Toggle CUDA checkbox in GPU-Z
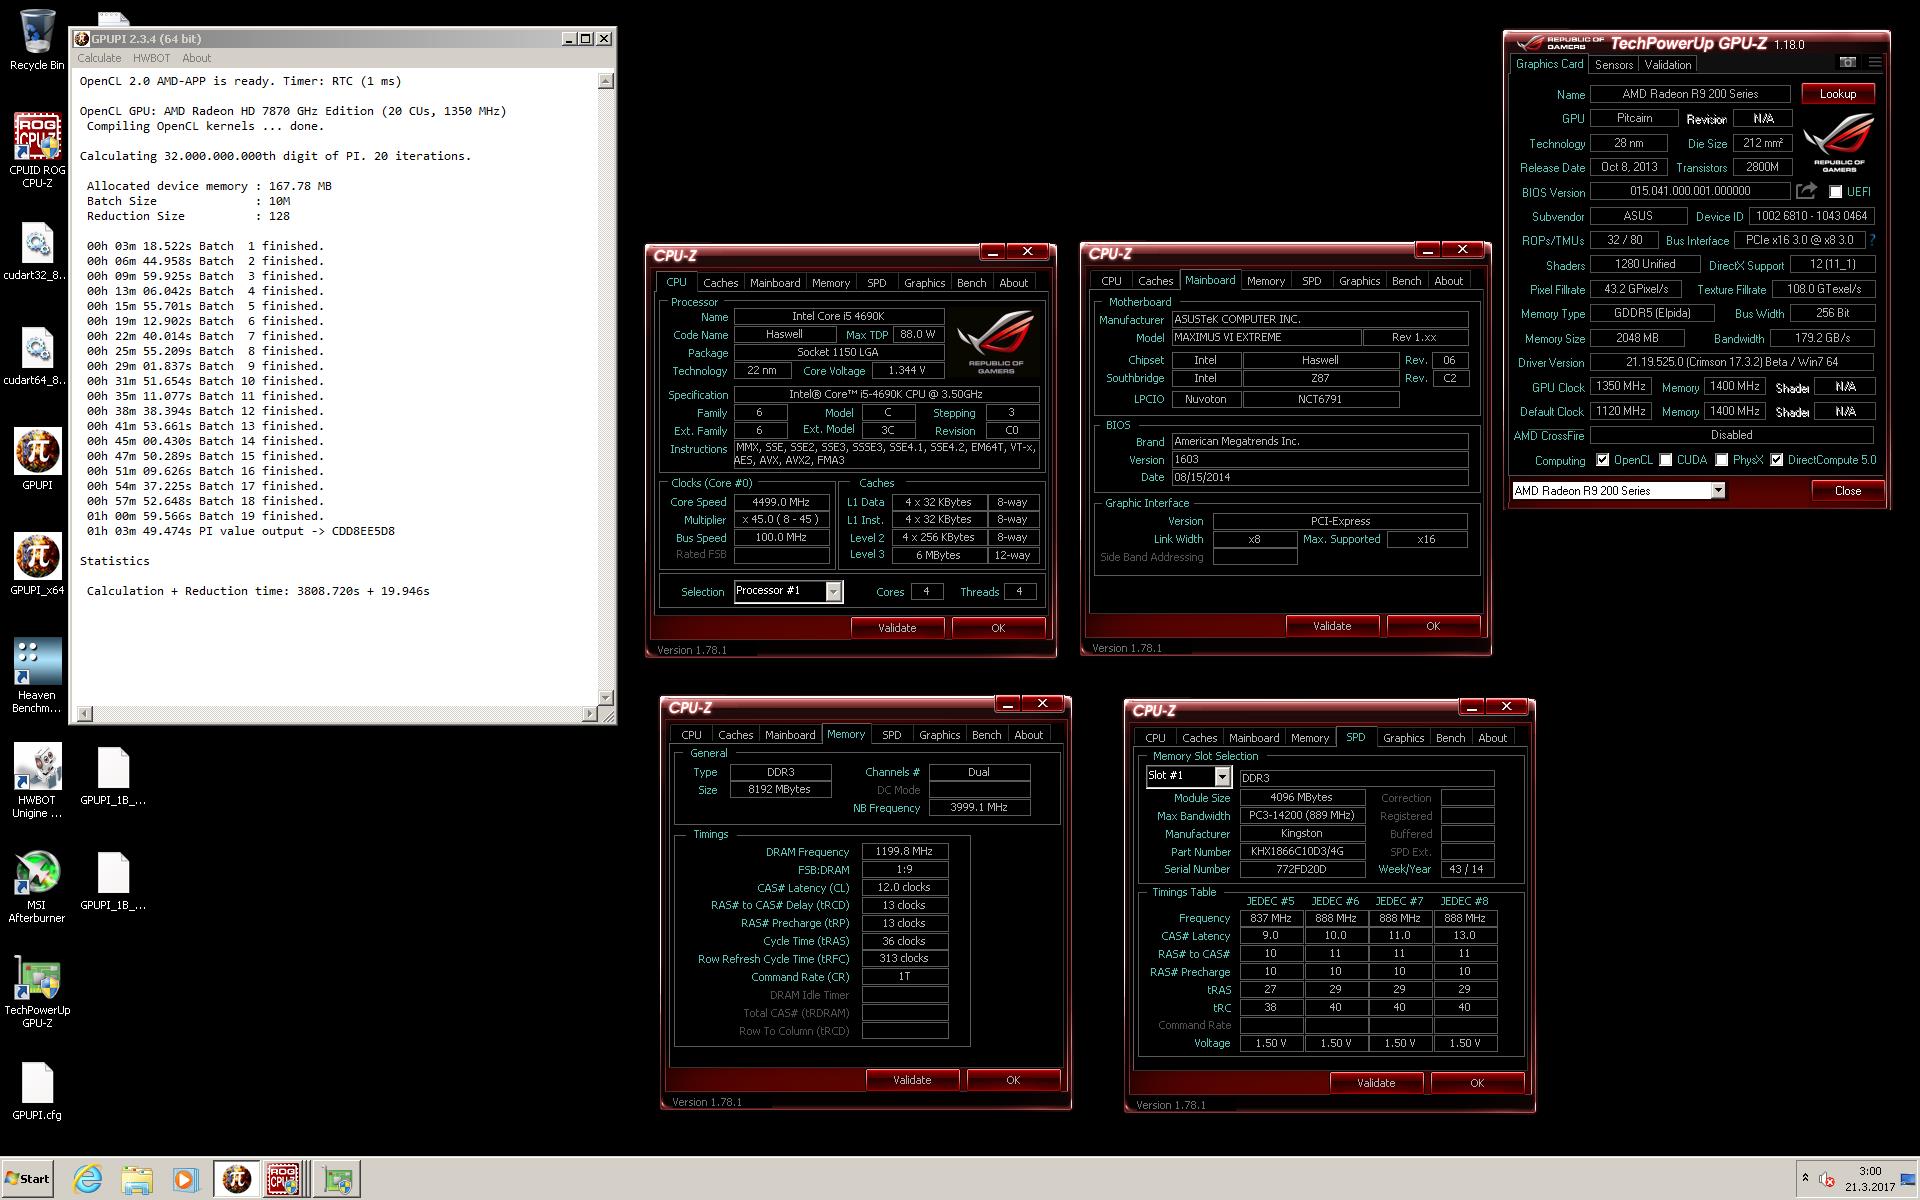The width and height of the screenshot is (1920, 1200). (1666, 460)
